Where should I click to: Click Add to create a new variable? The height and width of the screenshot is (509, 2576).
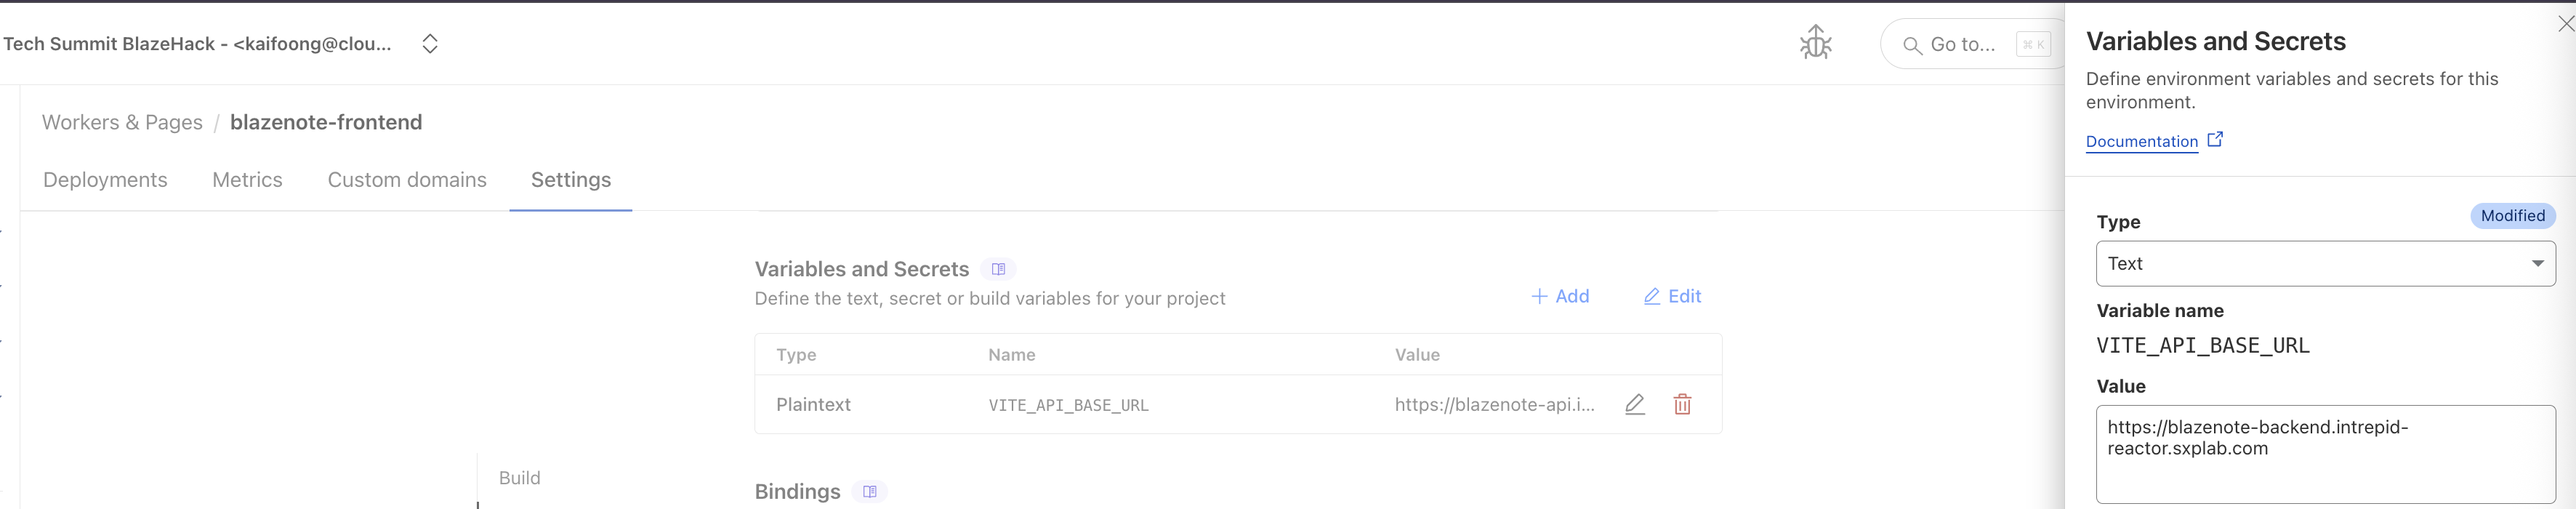(x=1560, y=296)
